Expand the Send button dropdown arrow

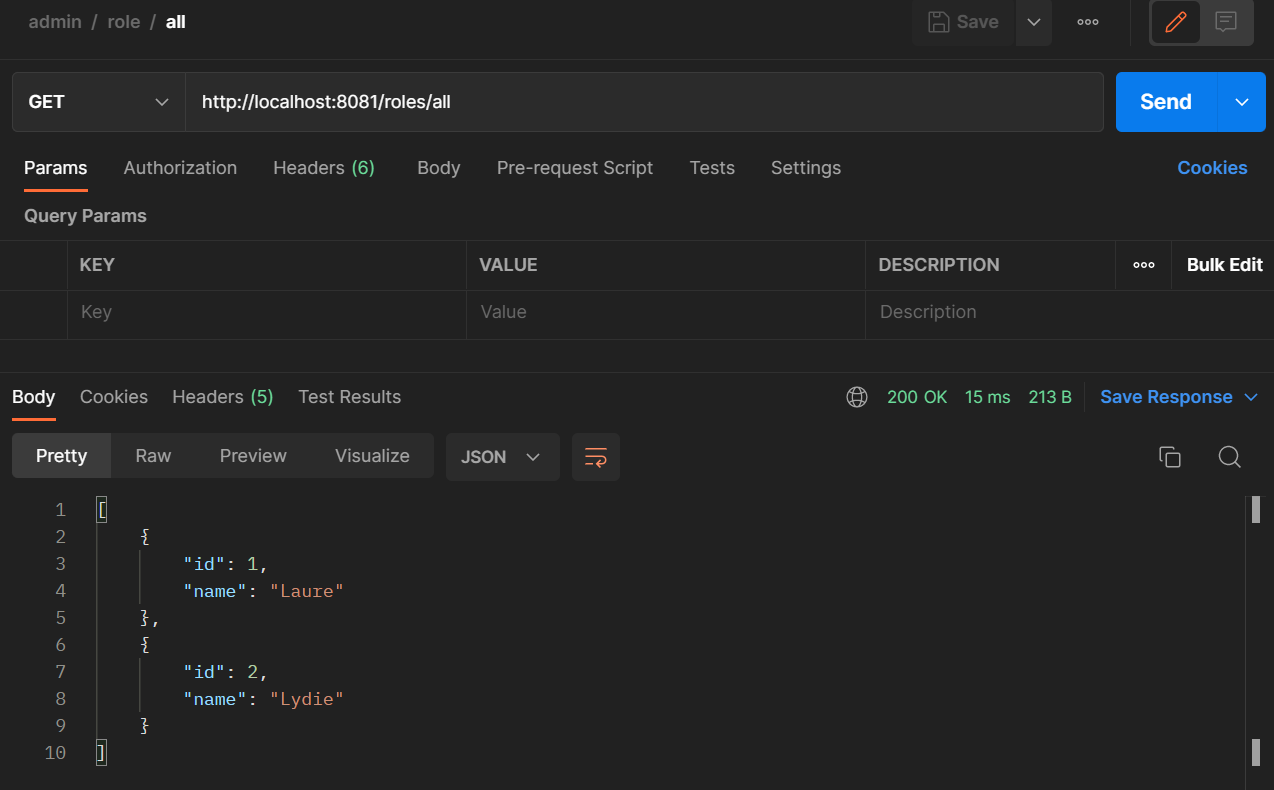[1241, 101]
